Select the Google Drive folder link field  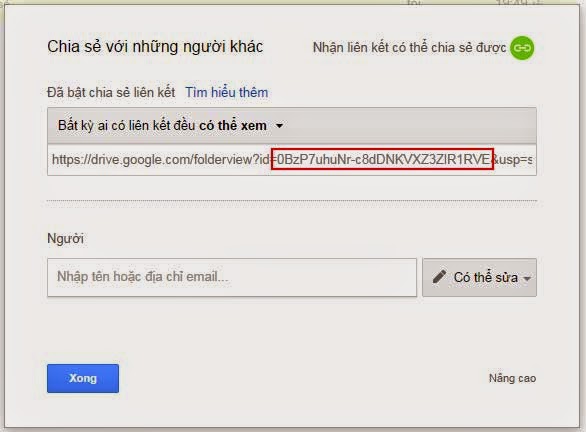(292, 160)
